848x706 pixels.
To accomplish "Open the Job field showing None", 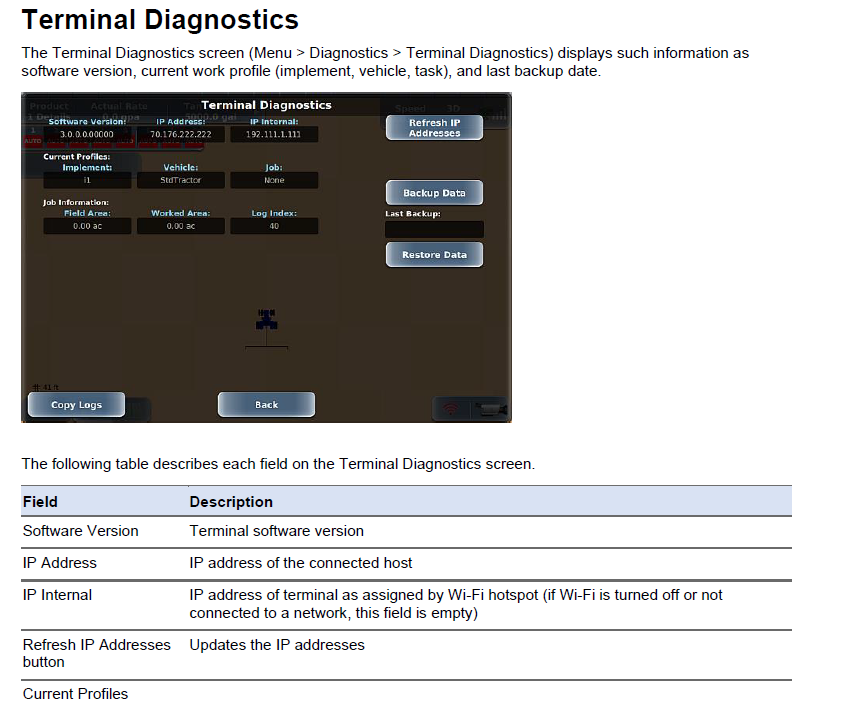I will coord(275,180).
